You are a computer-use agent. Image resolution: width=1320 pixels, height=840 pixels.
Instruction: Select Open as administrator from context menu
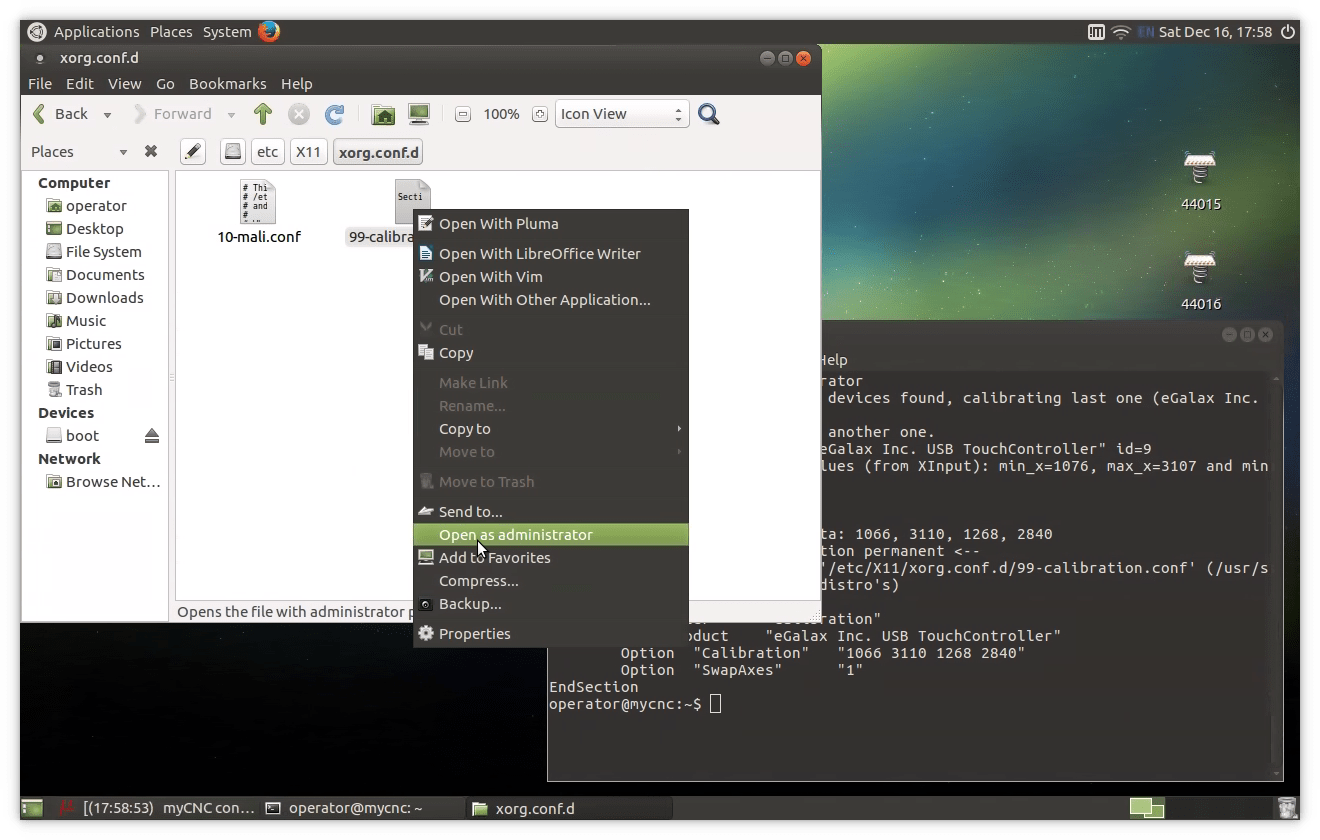pos(516,534)
